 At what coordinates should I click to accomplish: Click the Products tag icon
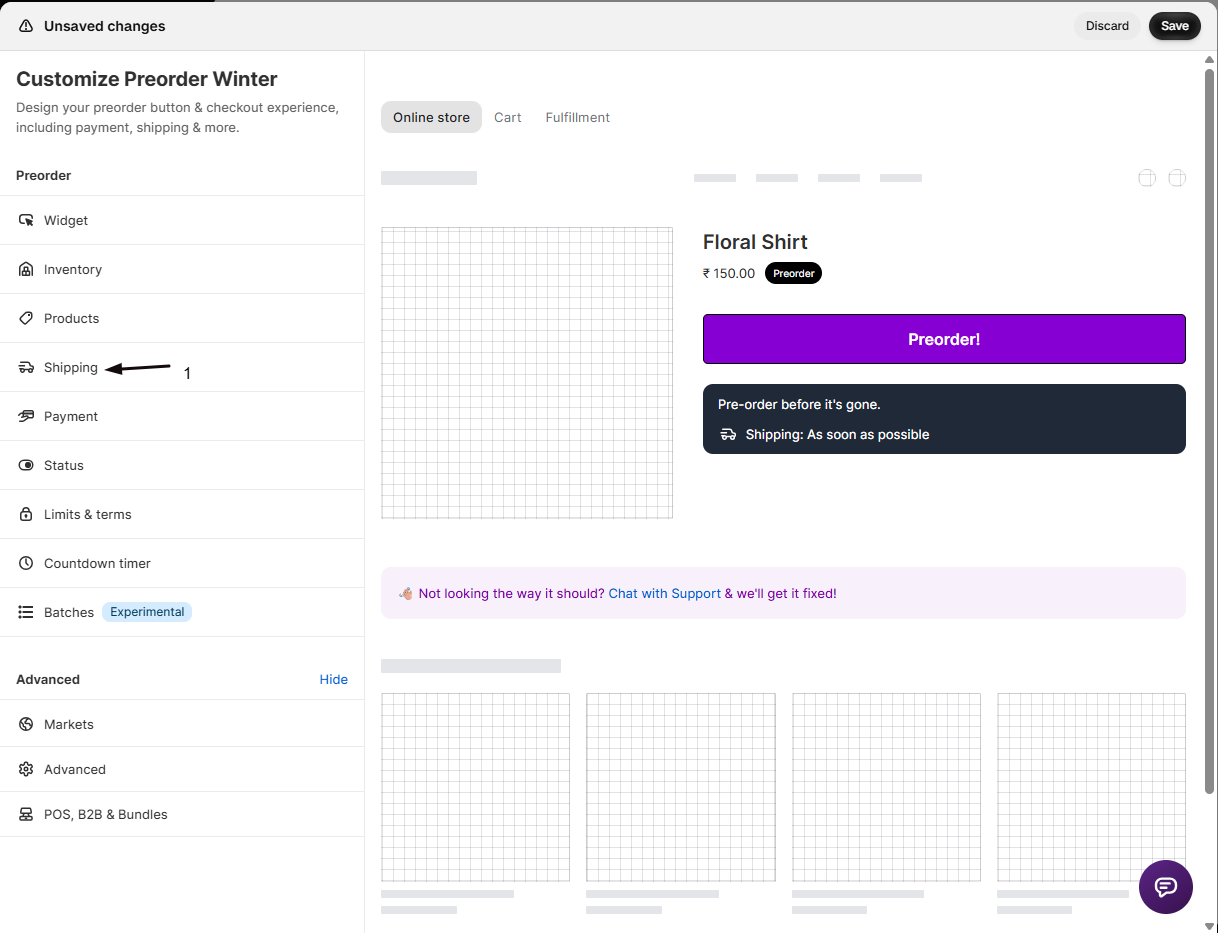pyautogui.click(x=26, y=318)
